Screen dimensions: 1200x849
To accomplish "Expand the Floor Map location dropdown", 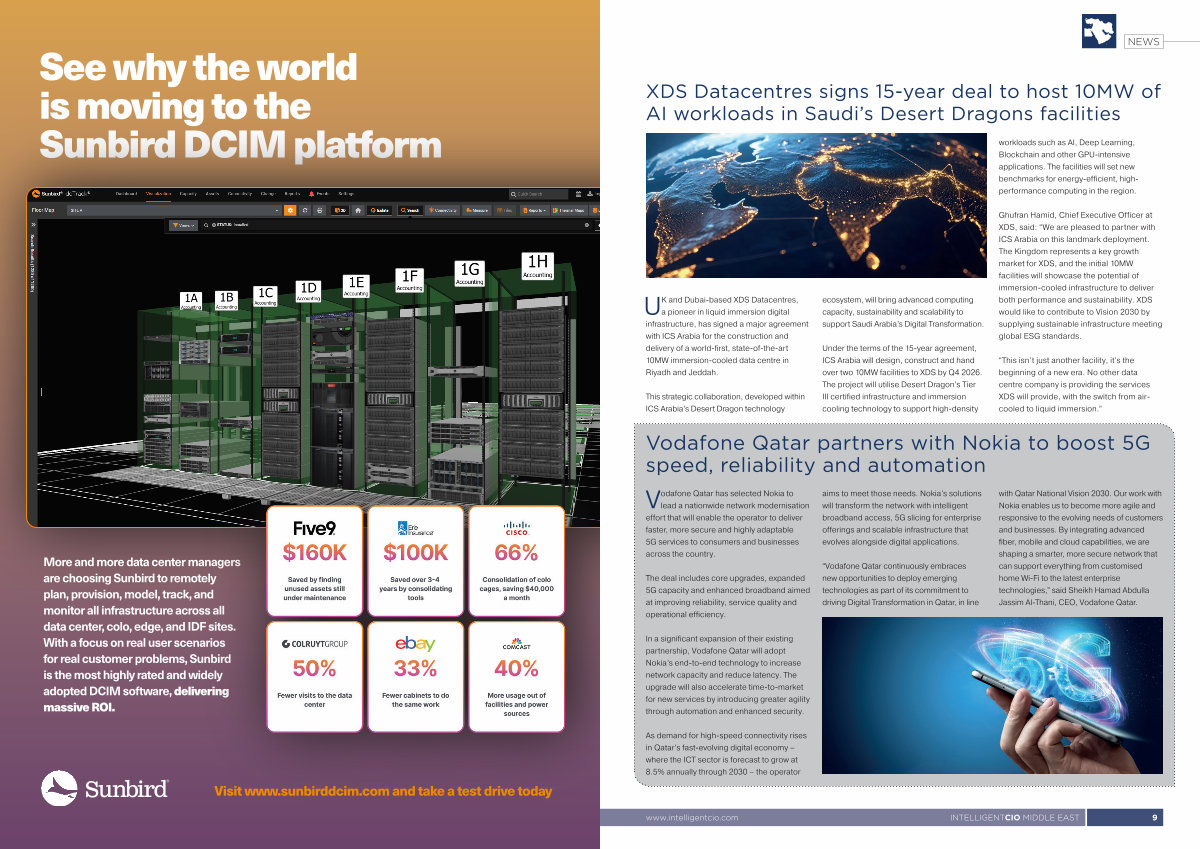I will (x=173, y=211).
